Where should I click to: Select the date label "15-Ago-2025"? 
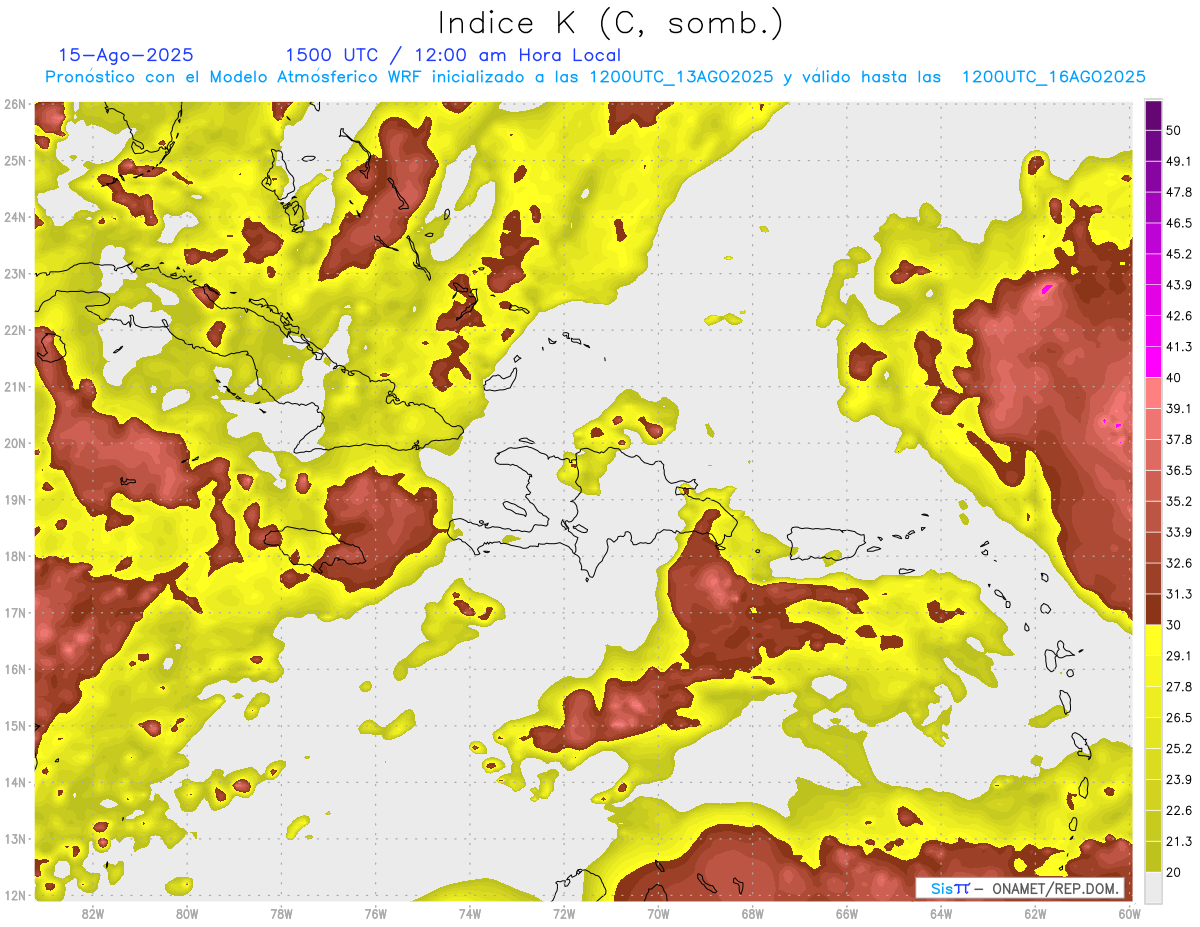click(x=126, y=55)
